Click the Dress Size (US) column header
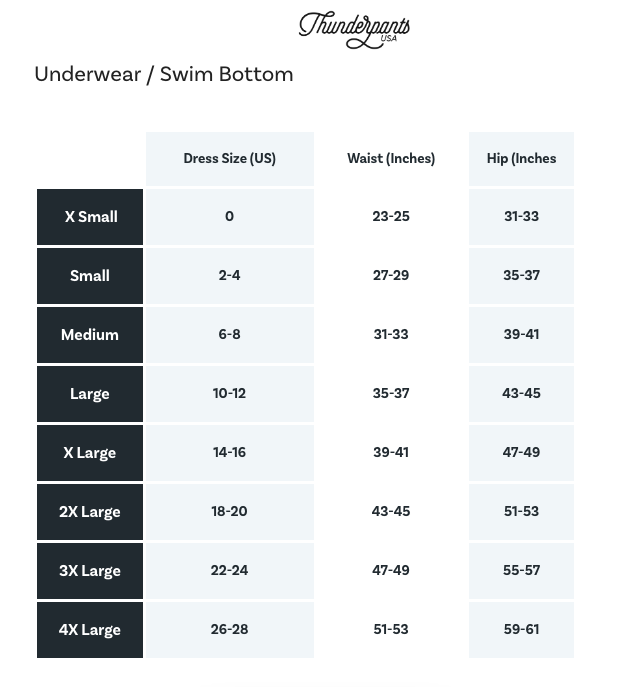This screenshot has width=619, height=687. point(229,158)
